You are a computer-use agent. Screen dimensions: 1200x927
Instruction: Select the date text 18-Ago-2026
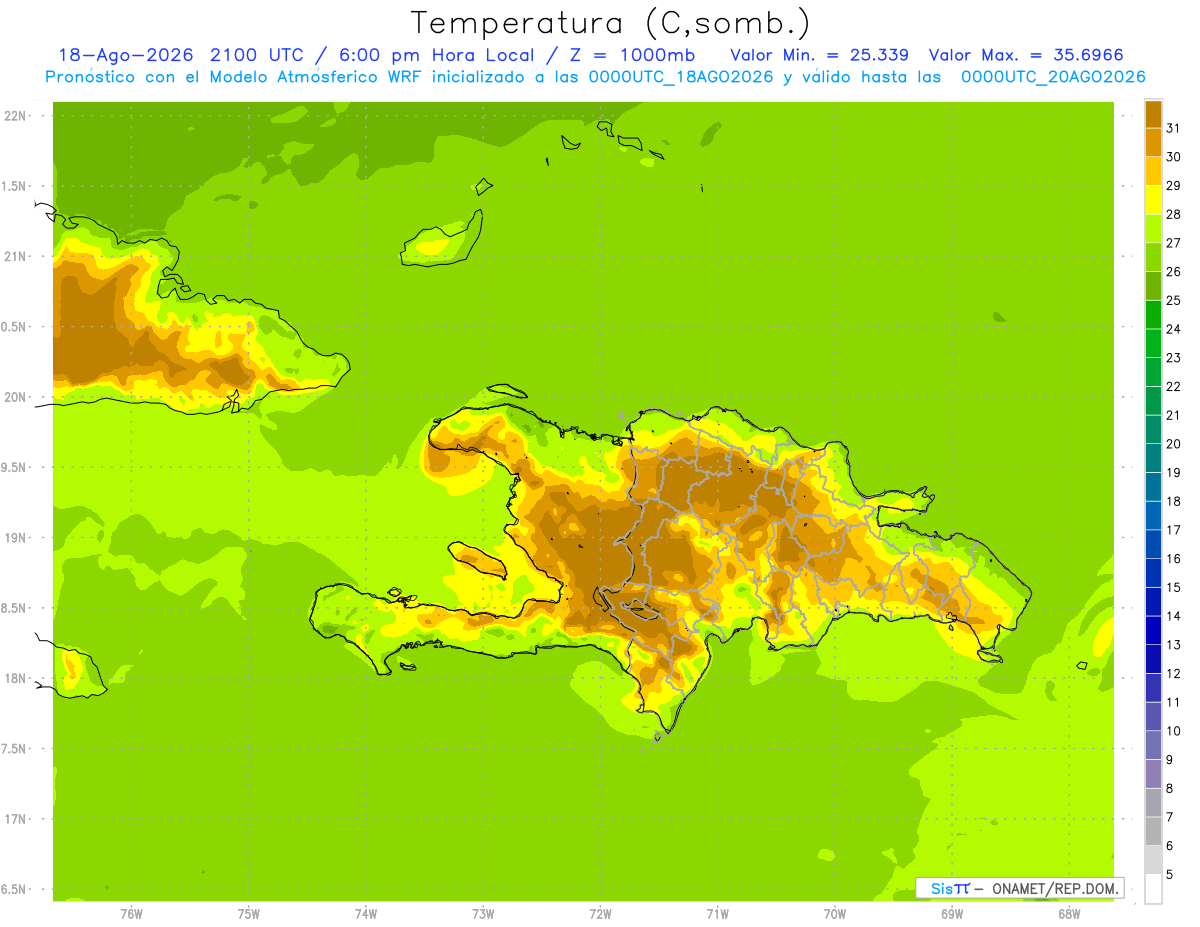pyautogui.click(x=125, y=55)
